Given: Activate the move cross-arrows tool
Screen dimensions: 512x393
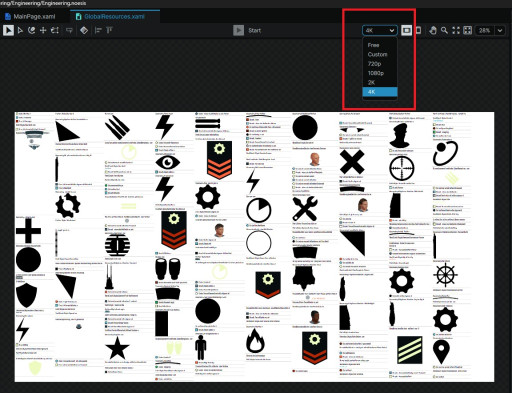Looking at the screenshot, I should 43,30.
